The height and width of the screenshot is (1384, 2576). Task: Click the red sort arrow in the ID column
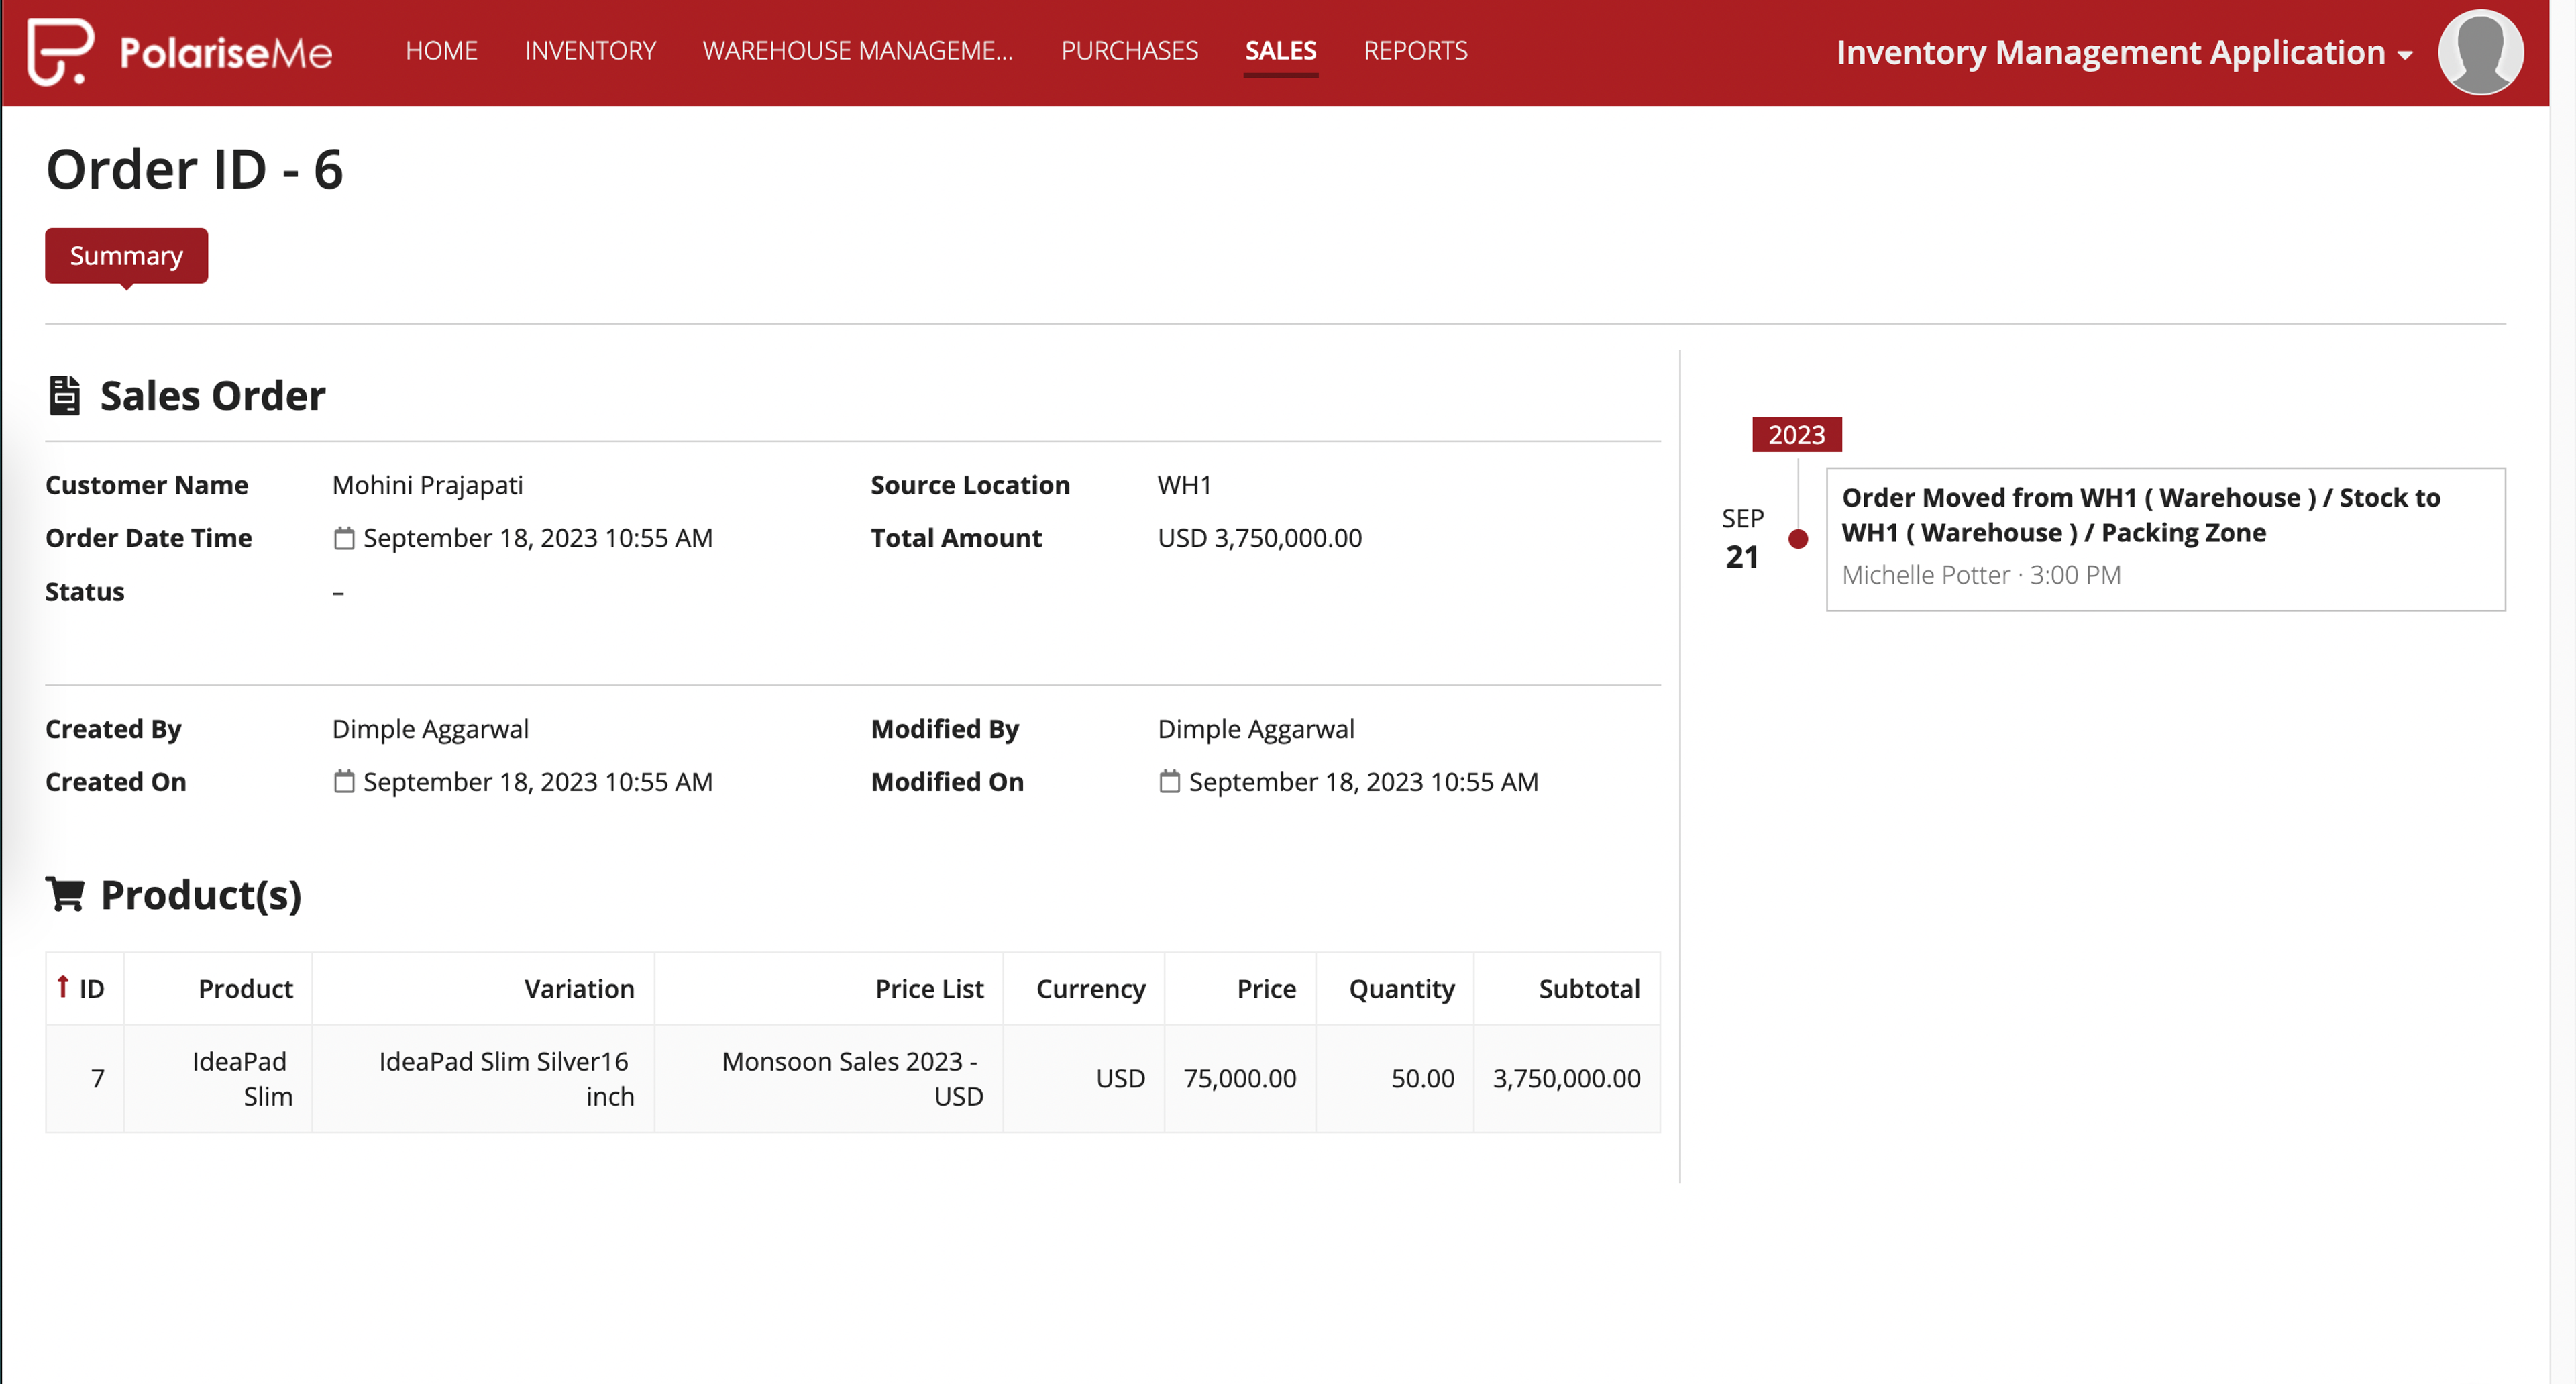[x=62, y=986]
